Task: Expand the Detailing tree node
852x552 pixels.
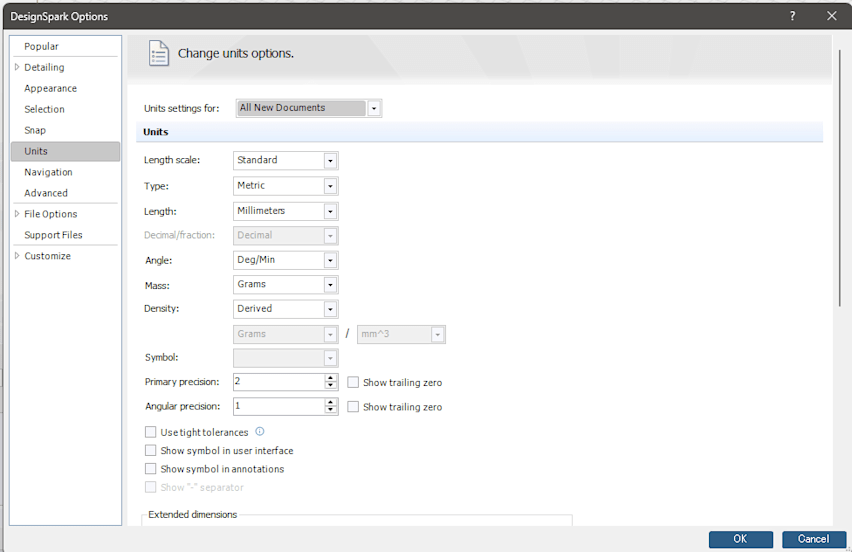Action: click(x=17, y=67)
